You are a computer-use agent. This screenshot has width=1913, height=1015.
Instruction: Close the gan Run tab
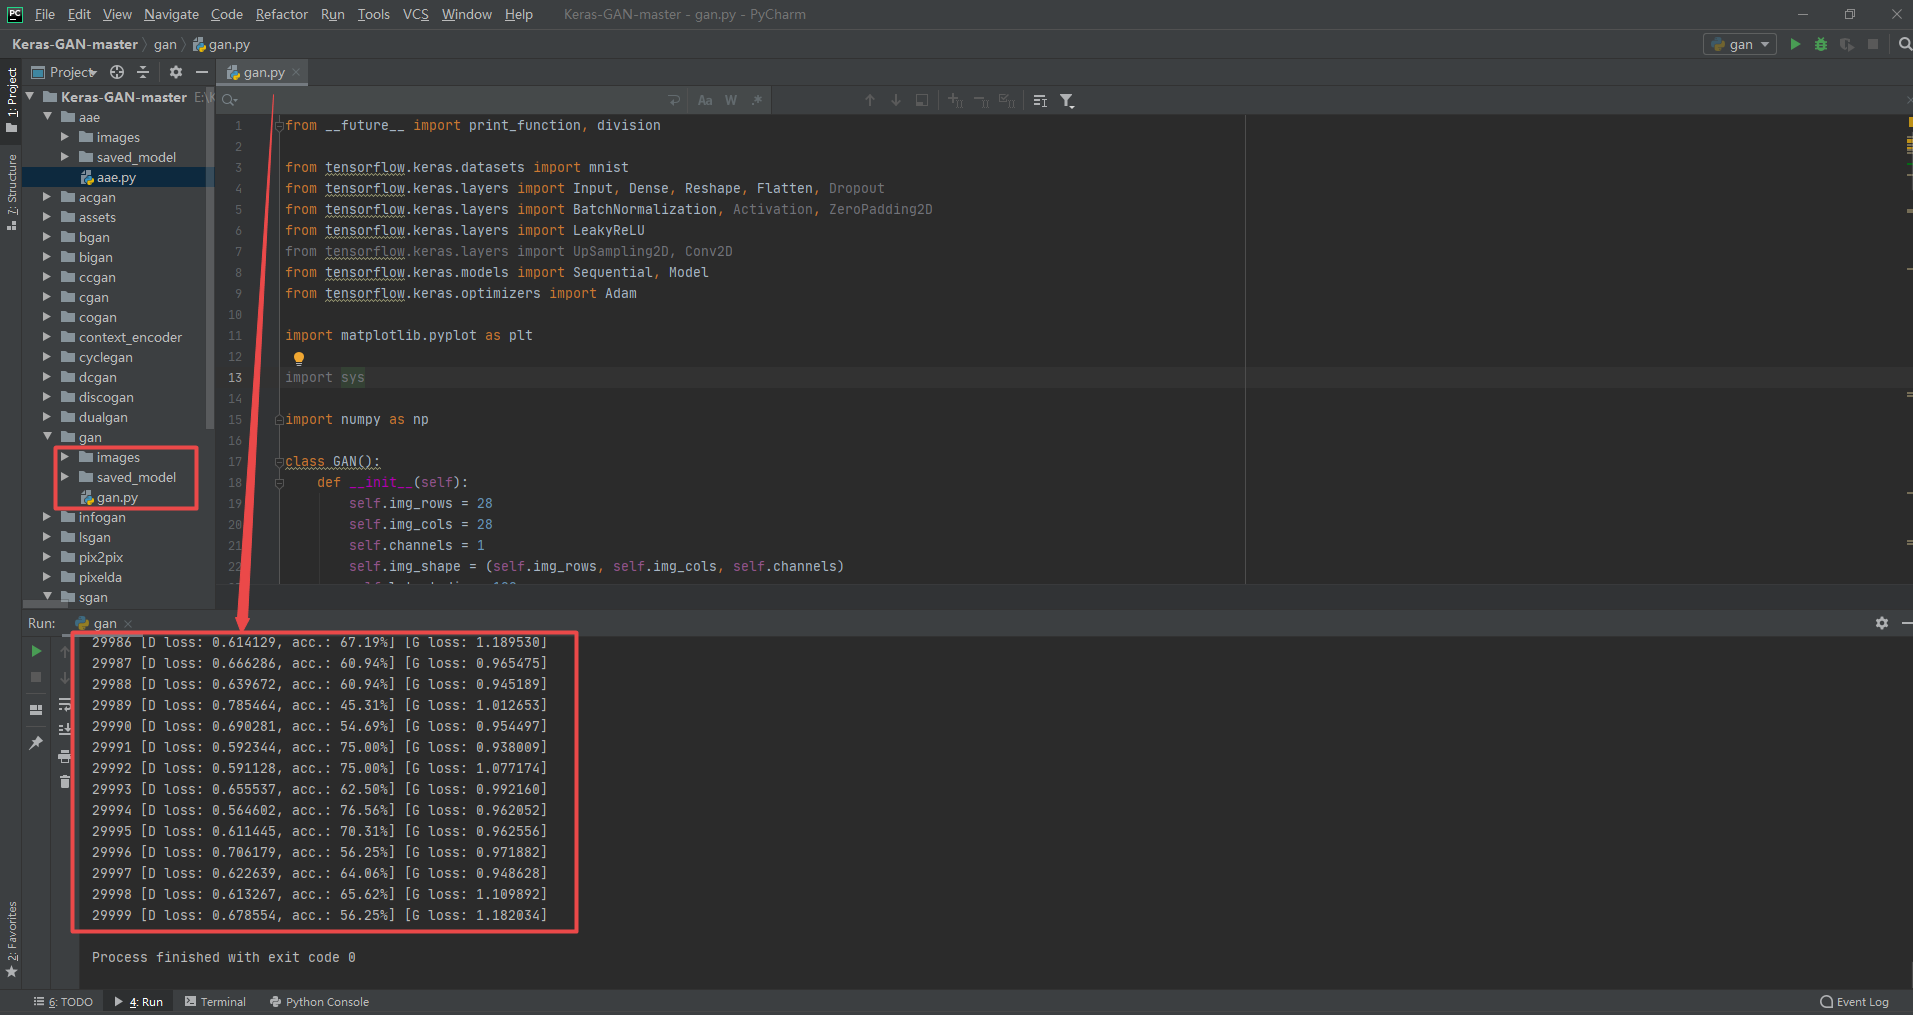point(128,623)
